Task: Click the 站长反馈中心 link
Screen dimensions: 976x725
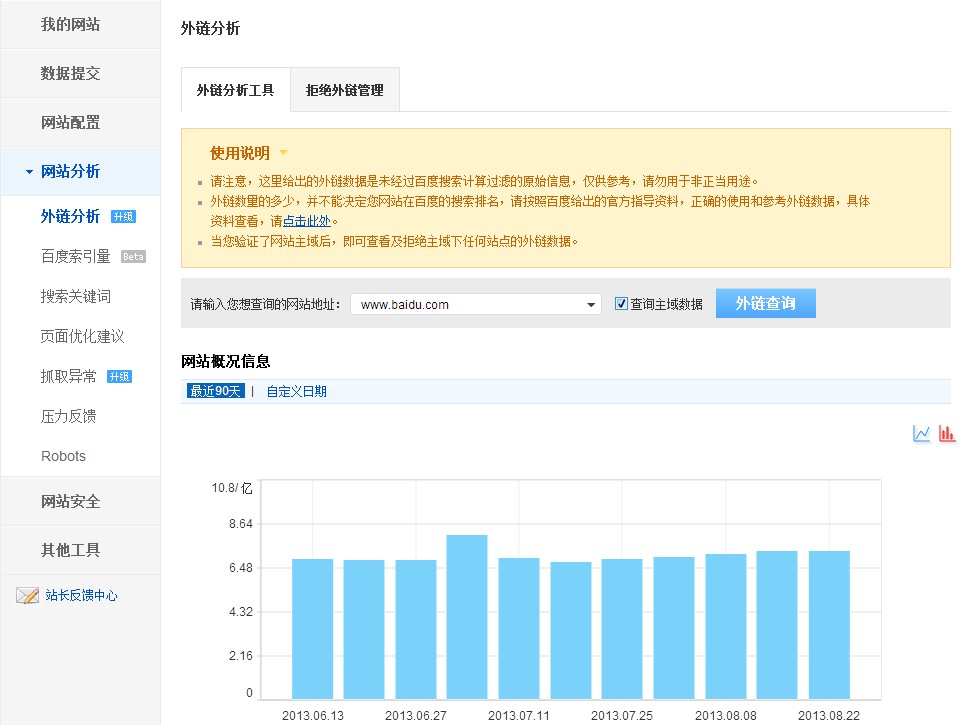Action: [x=82, y=596]
